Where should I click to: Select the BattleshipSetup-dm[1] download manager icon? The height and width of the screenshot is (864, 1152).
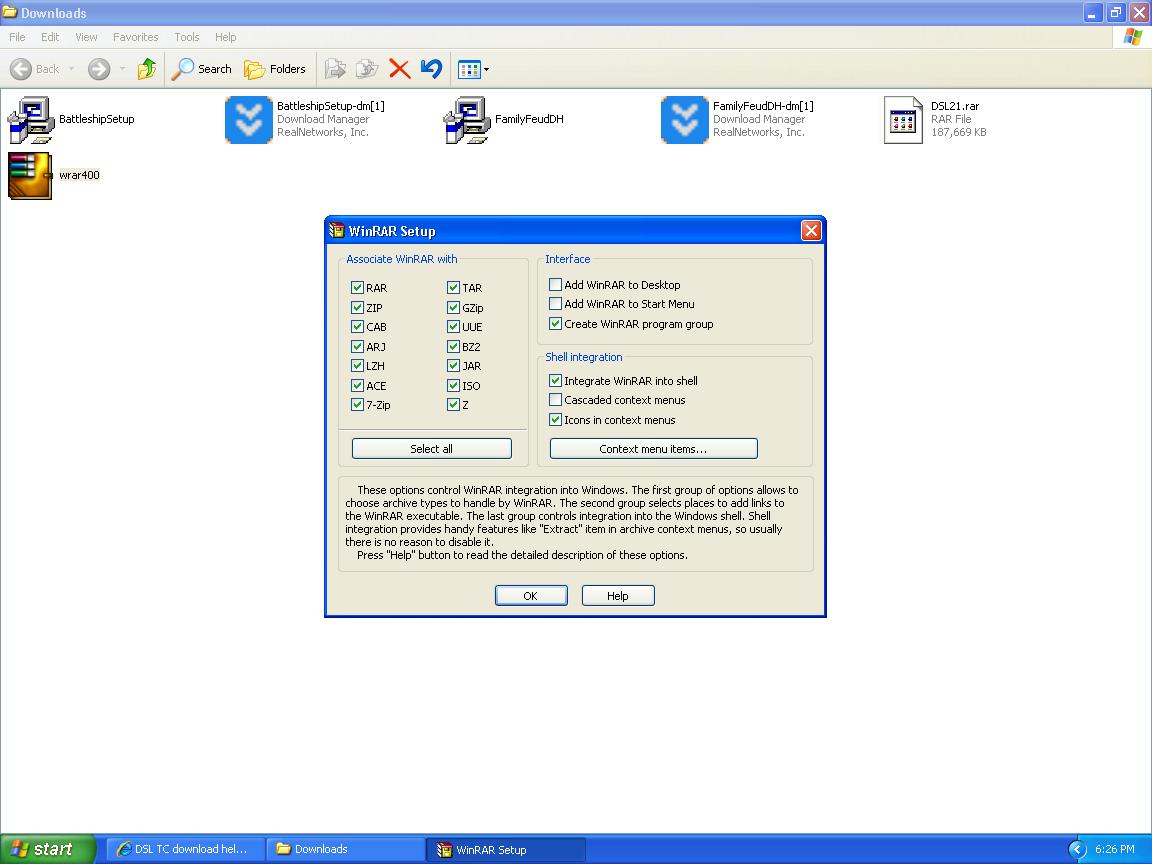pos(248,120)
